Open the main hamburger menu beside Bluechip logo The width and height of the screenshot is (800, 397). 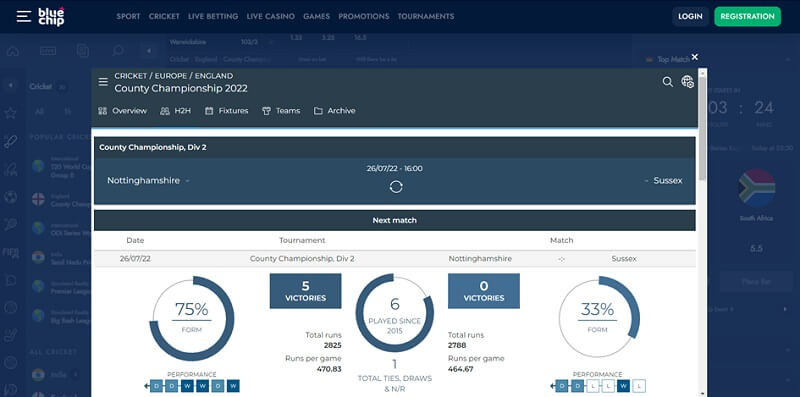[x=23, y=16]
